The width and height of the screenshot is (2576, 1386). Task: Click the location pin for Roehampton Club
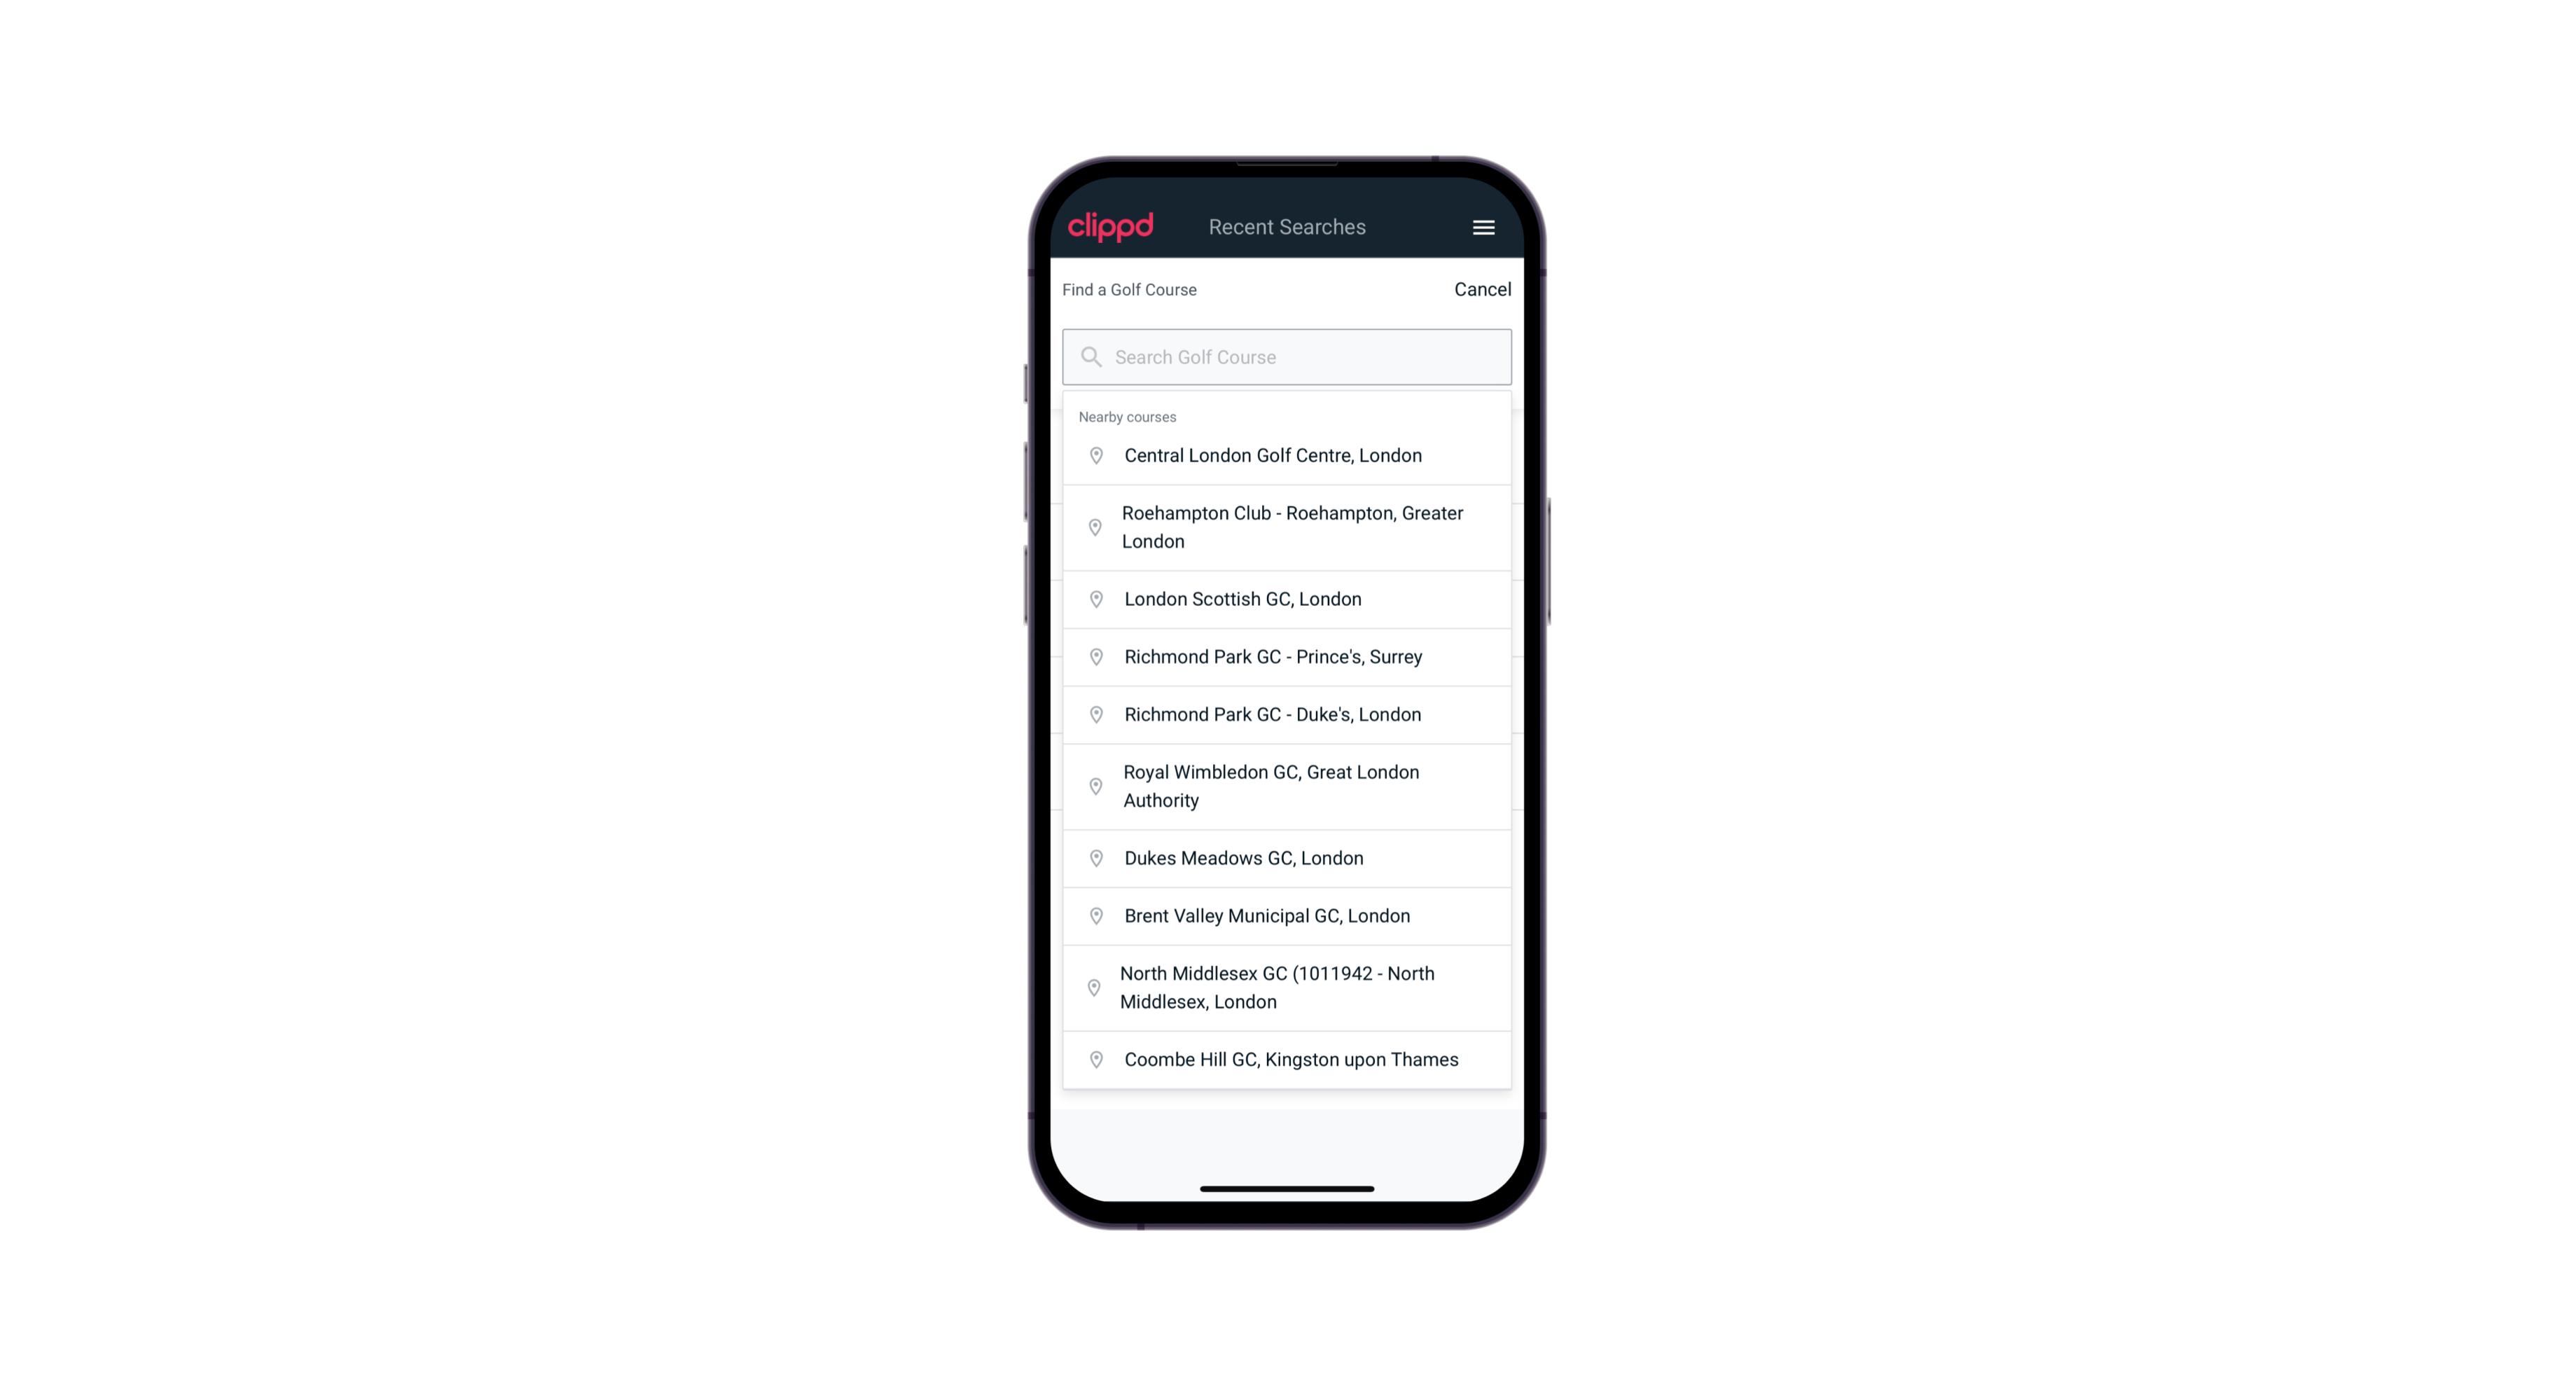1093,527
